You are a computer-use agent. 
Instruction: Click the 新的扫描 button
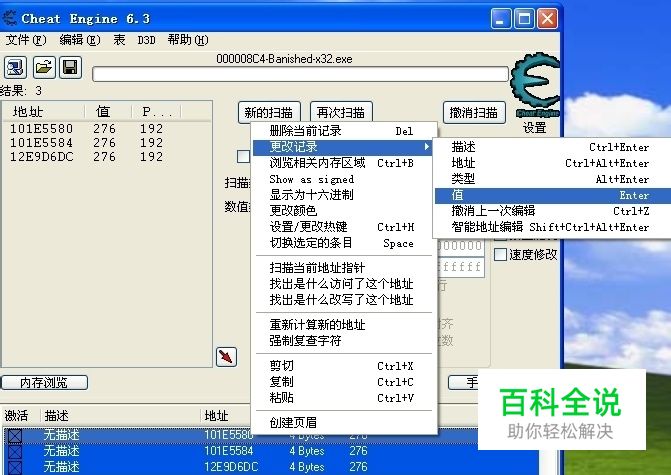point(269,113)
